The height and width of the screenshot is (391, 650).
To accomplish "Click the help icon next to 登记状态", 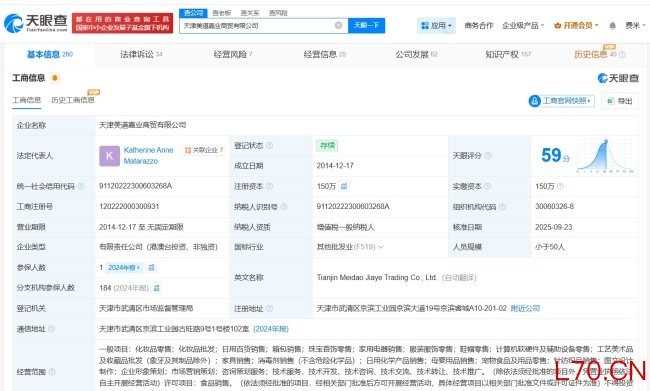I will [269, 145].
